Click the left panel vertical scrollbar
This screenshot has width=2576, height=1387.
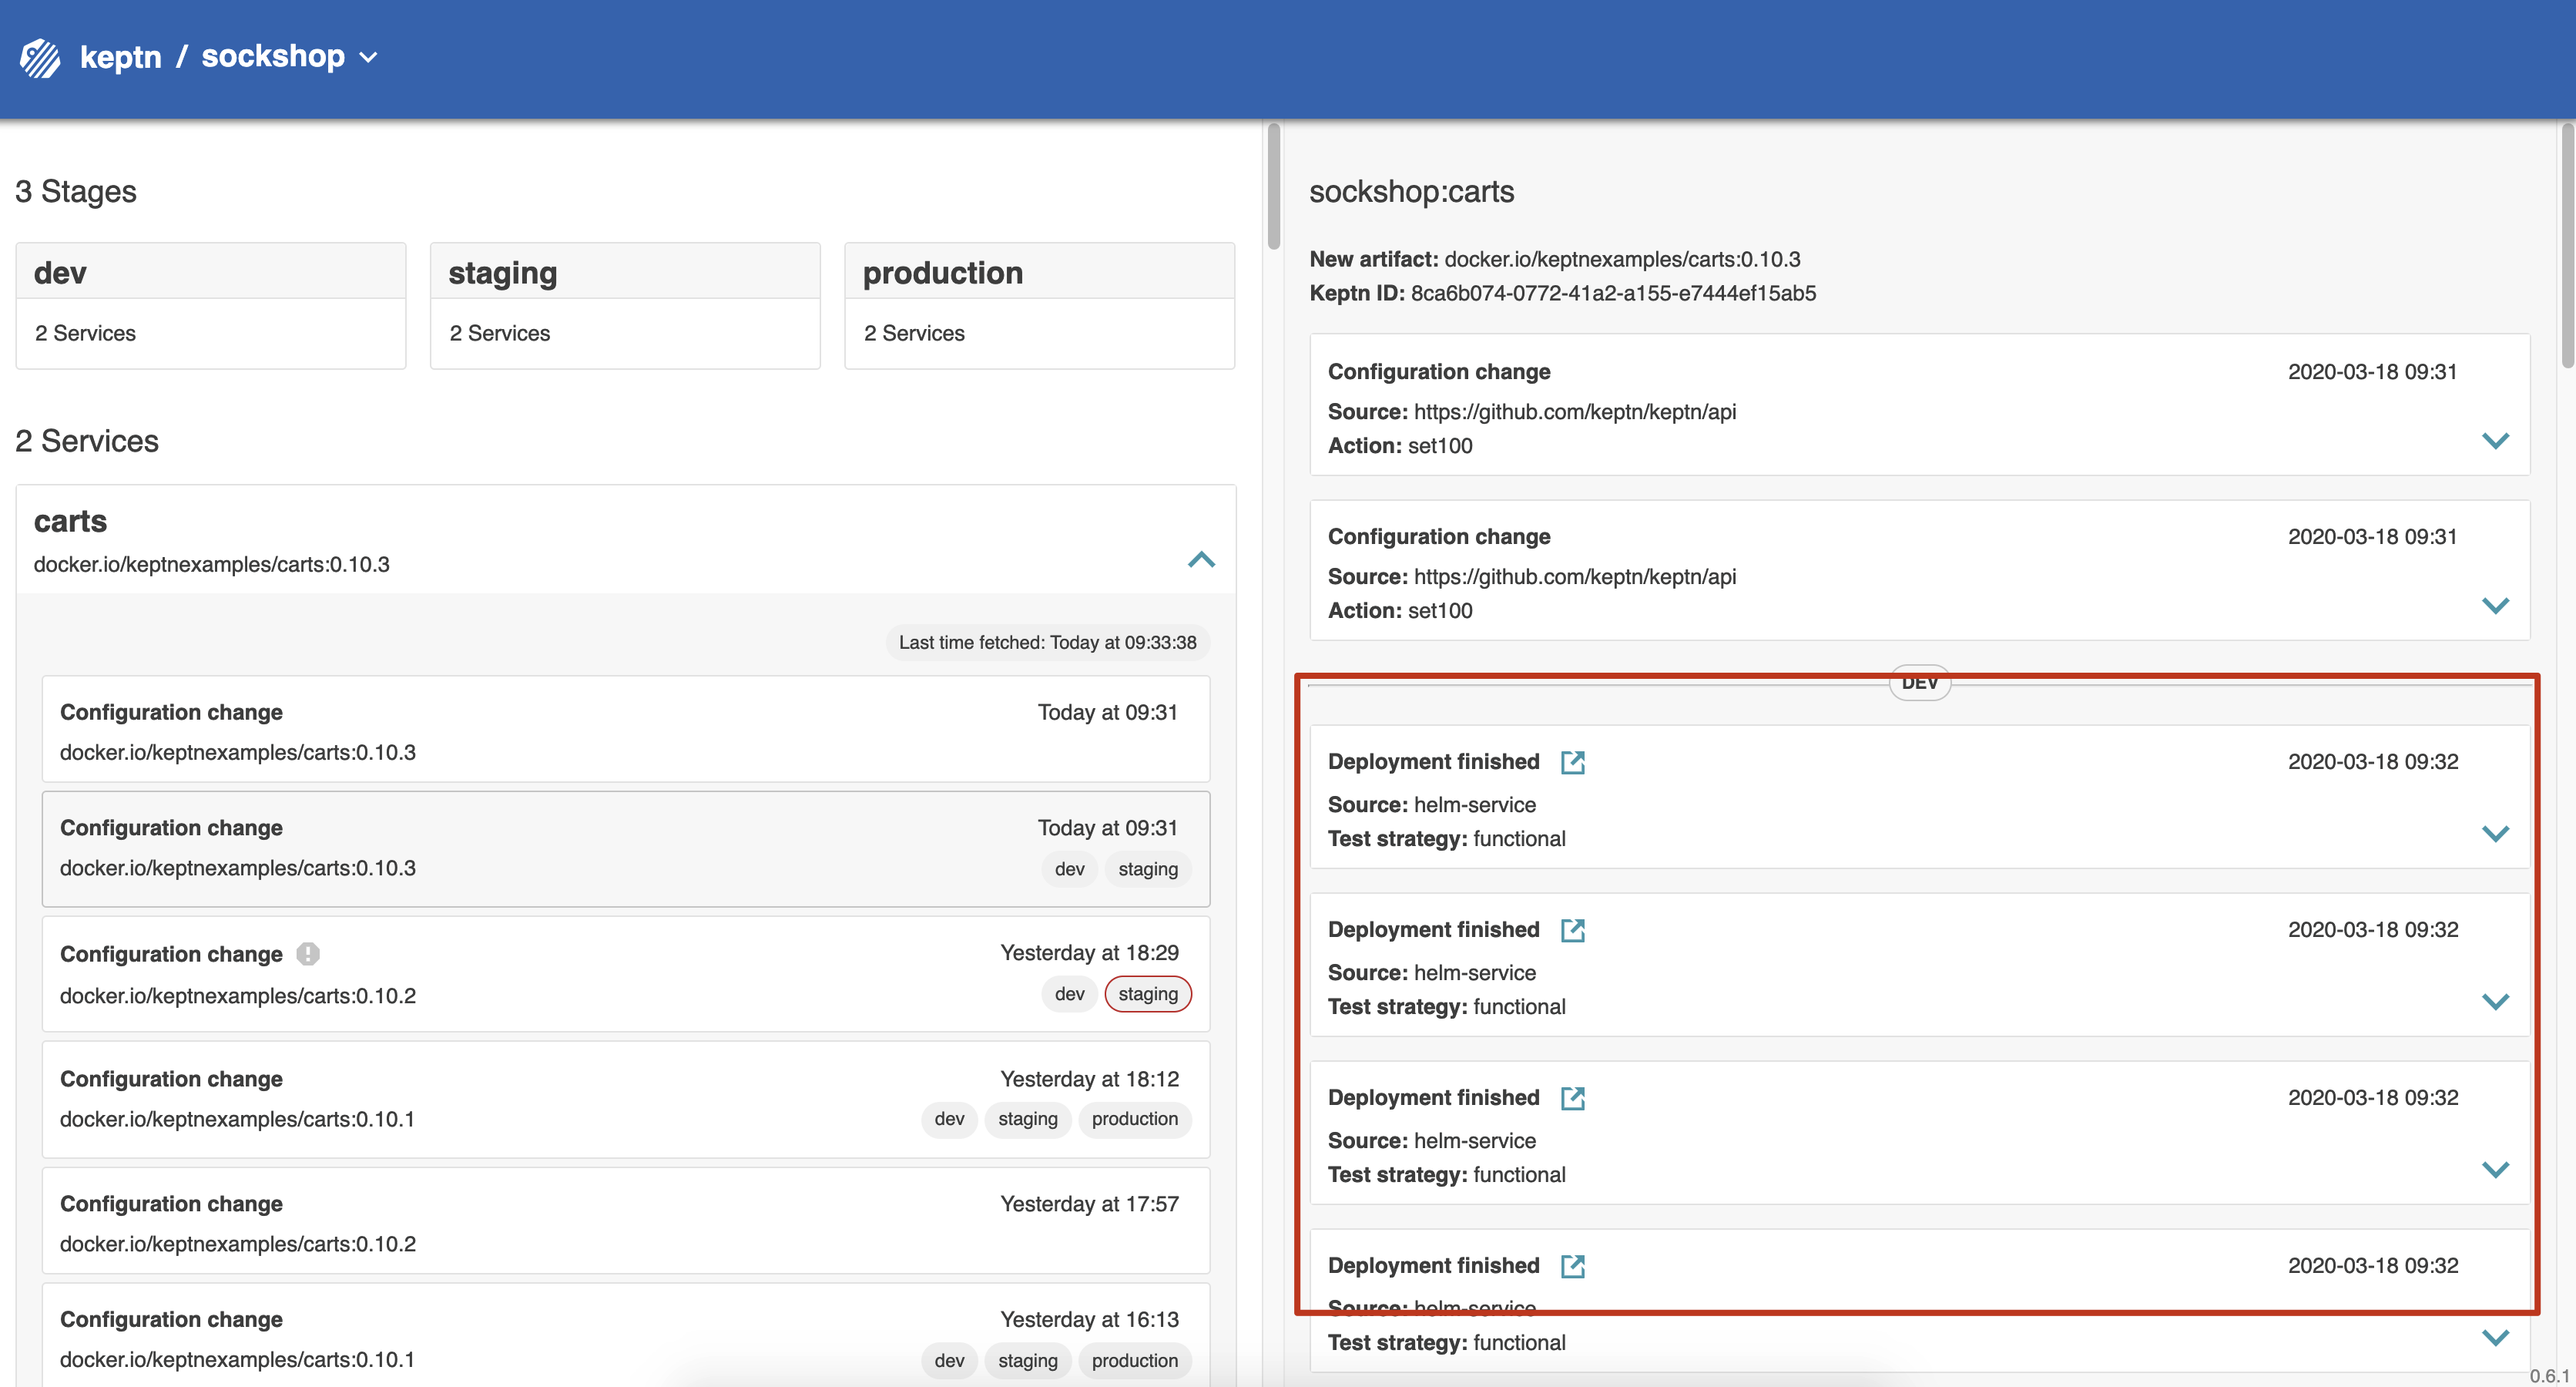coord(1273,187)
